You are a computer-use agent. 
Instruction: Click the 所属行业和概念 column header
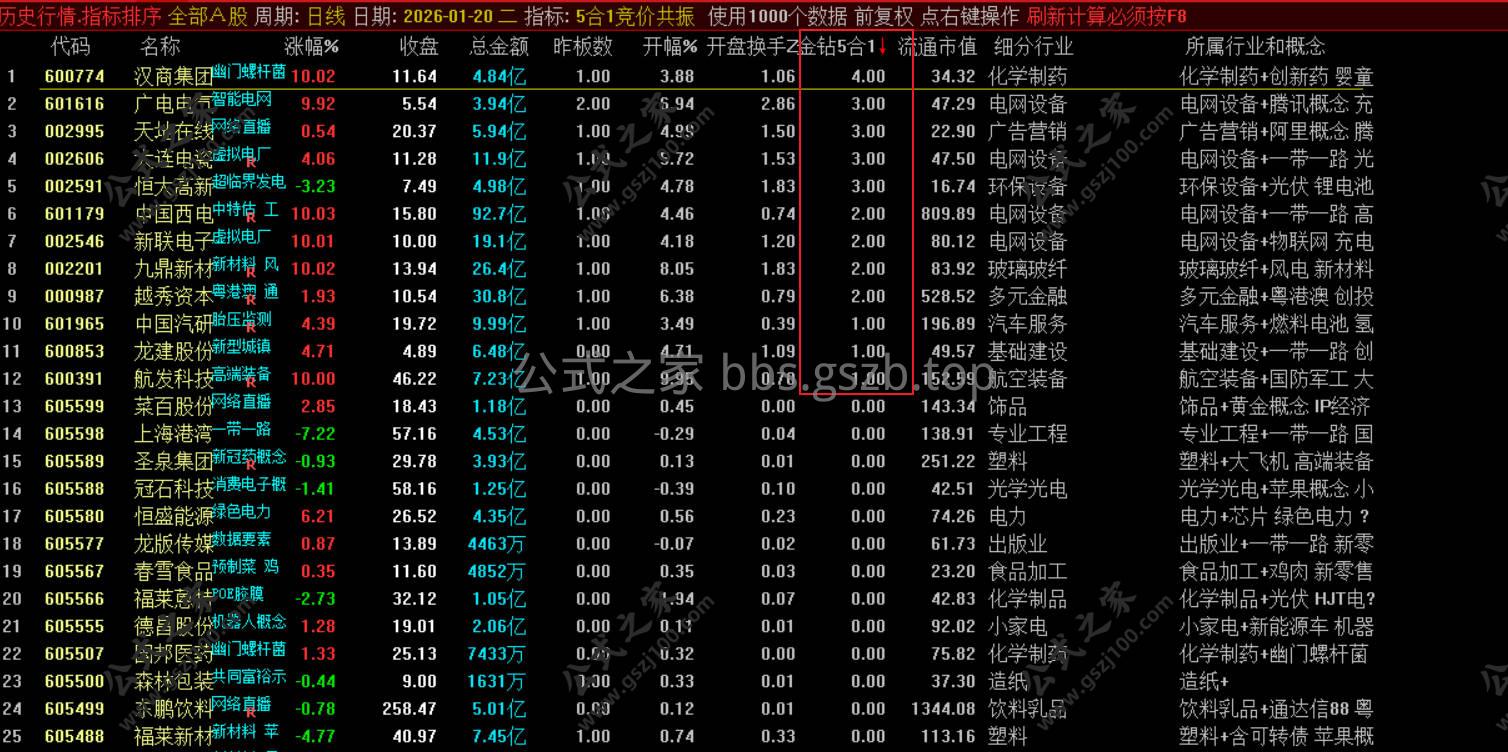click(1255, 46)
